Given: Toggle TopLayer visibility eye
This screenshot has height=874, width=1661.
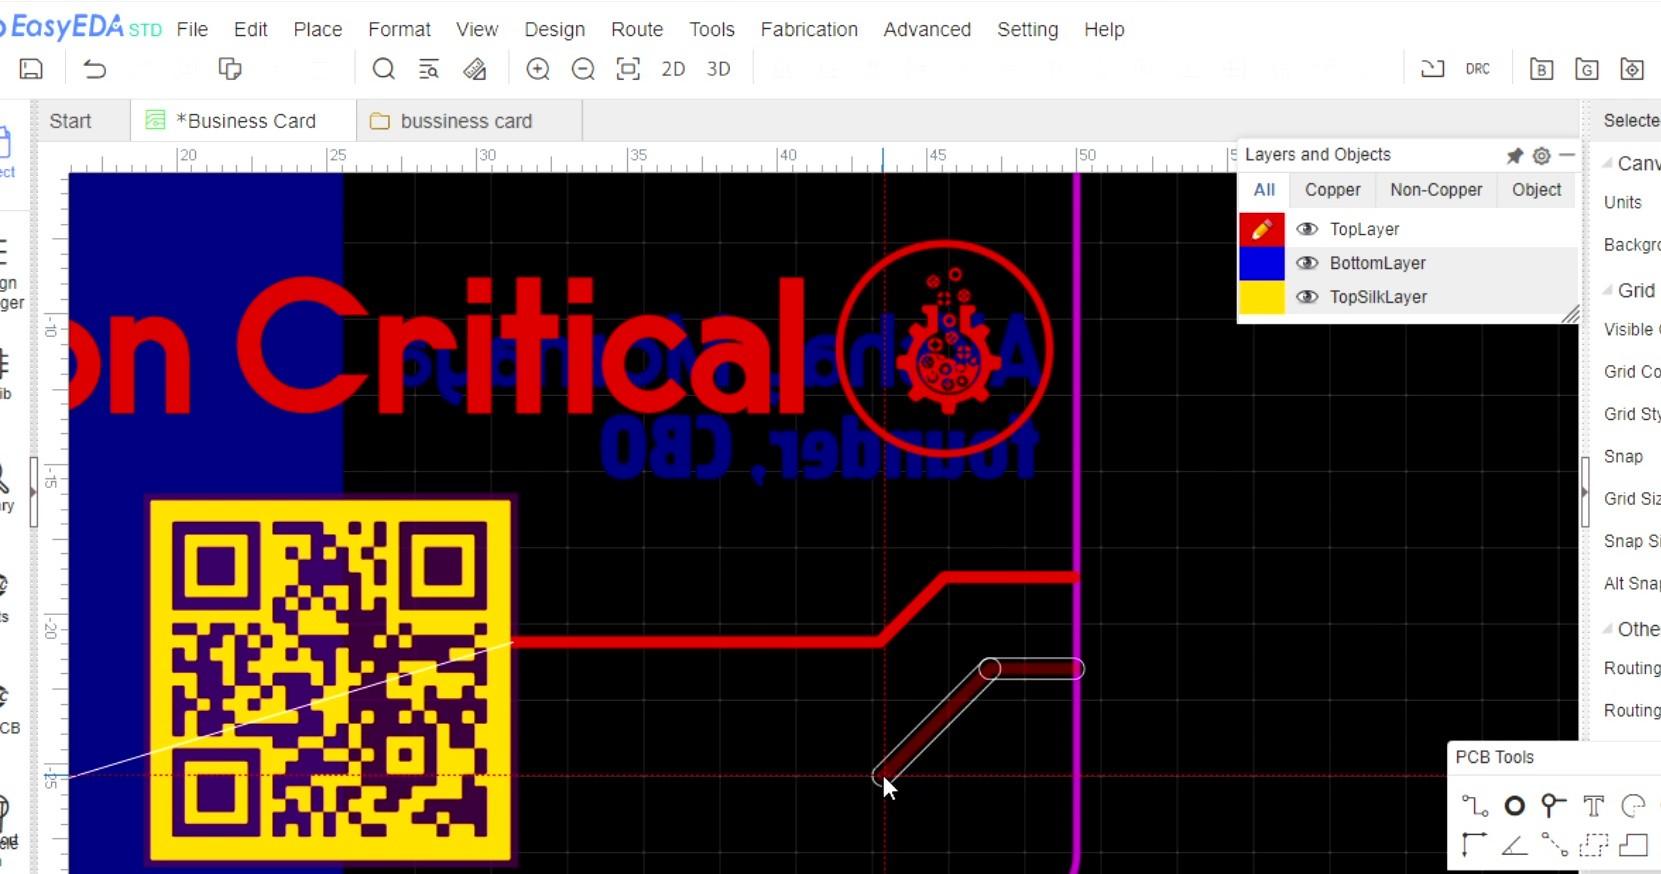Looking at the screenshot, I should click(1306, 229).
